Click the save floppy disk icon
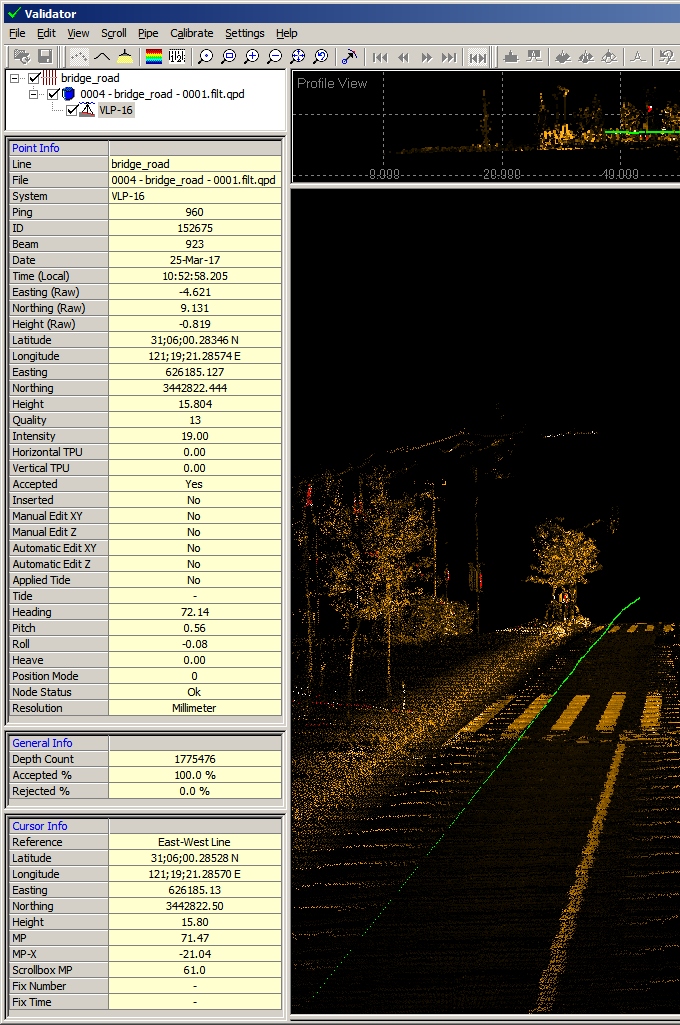 [x=43, y=57]
